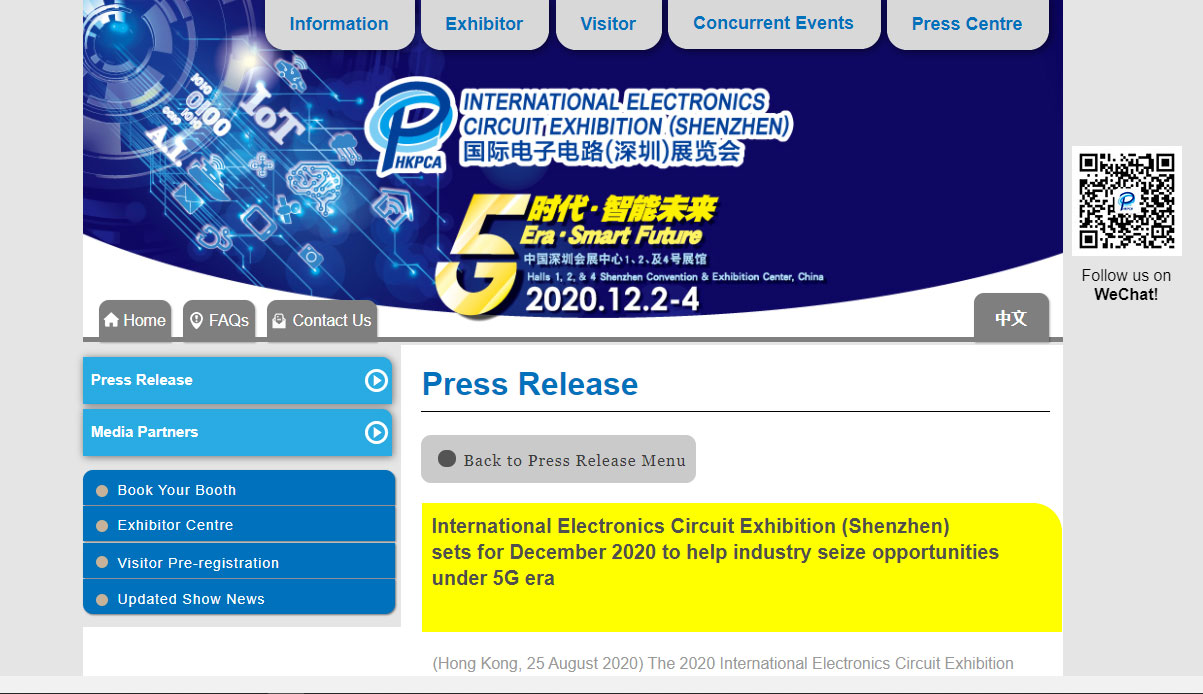The width and height of the screenshot is (1203, 694).
Task: Click the WeChat QR code image
Action: 1127,201
